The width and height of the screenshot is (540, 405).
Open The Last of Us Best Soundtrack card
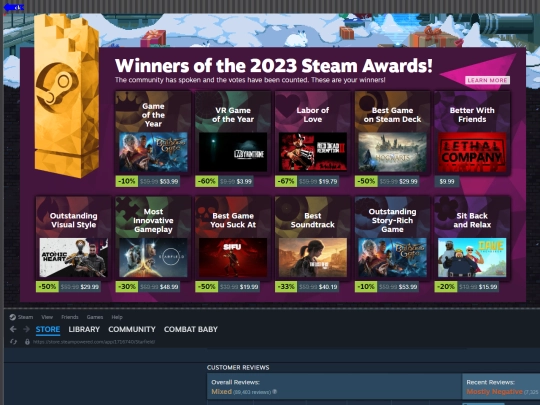[x=313, y=258]
